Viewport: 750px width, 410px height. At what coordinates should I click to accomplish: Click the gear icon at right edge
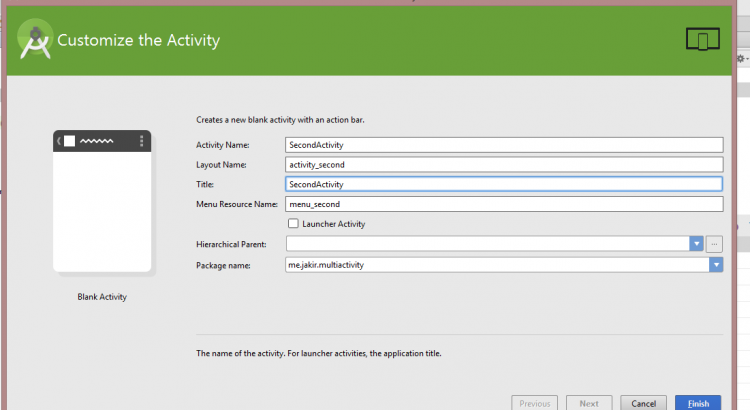tap(741, 60)
